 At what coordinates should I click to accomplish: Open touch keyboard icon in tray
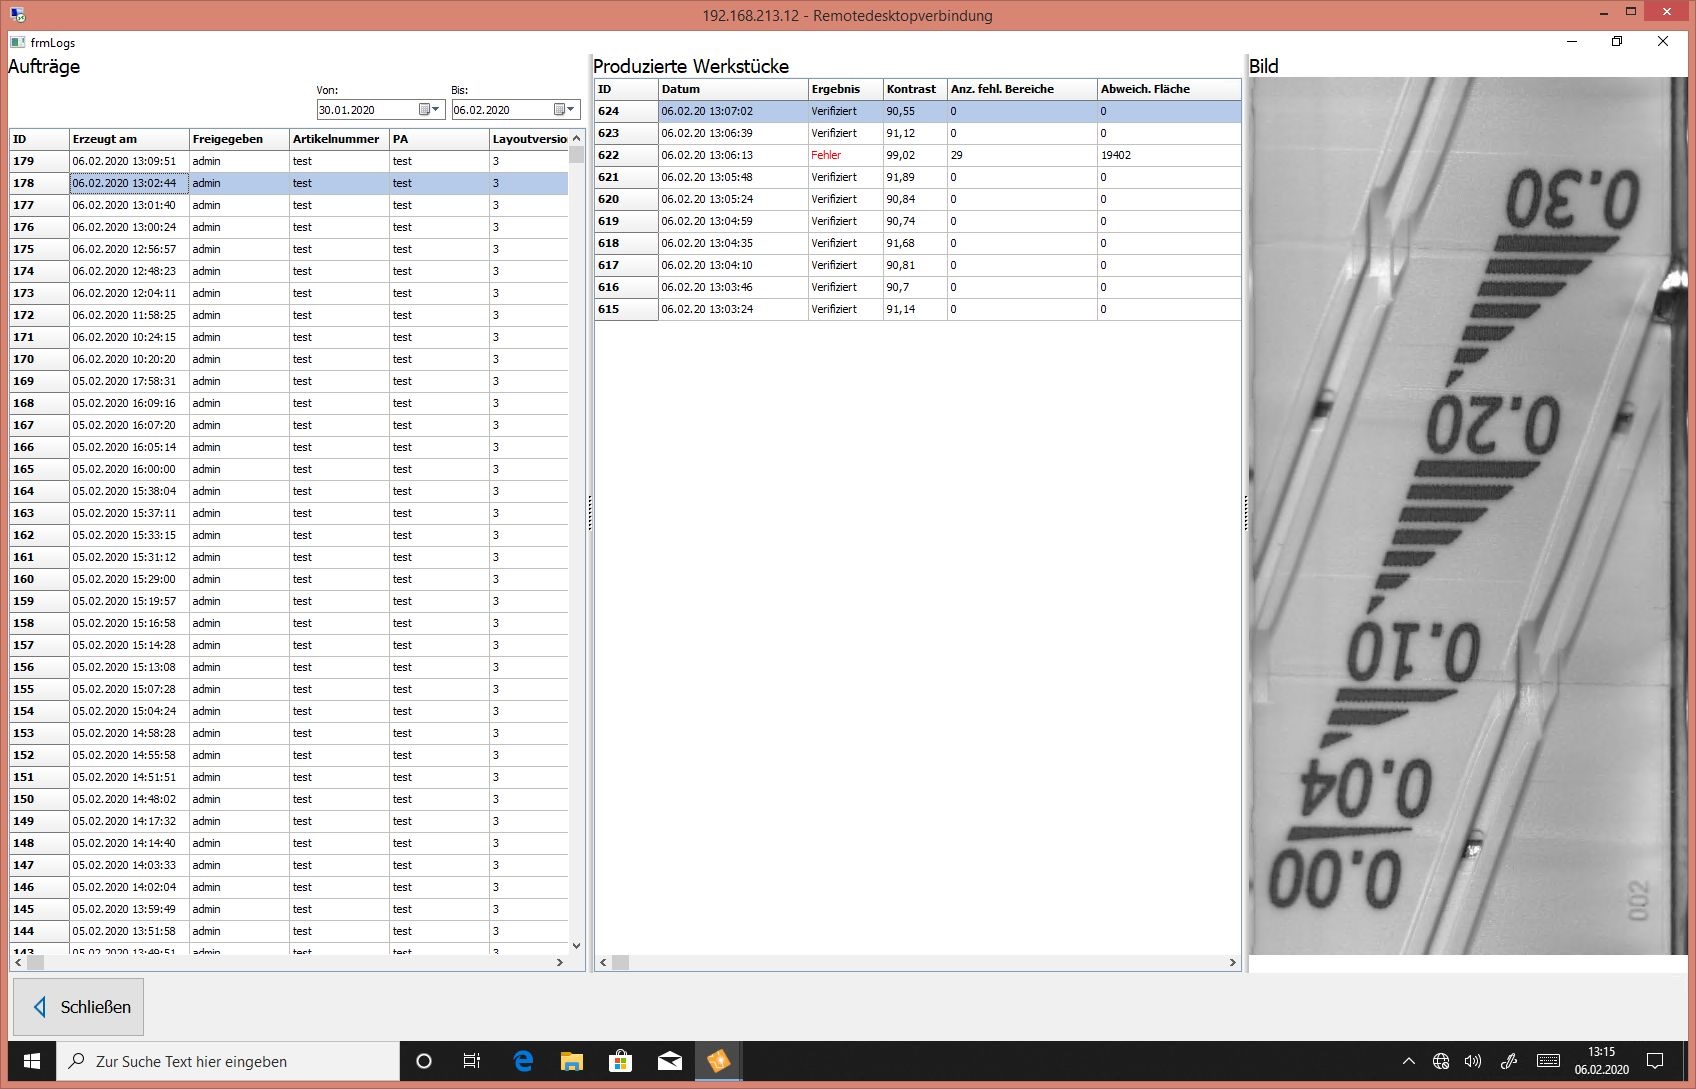(1548, 1061)
